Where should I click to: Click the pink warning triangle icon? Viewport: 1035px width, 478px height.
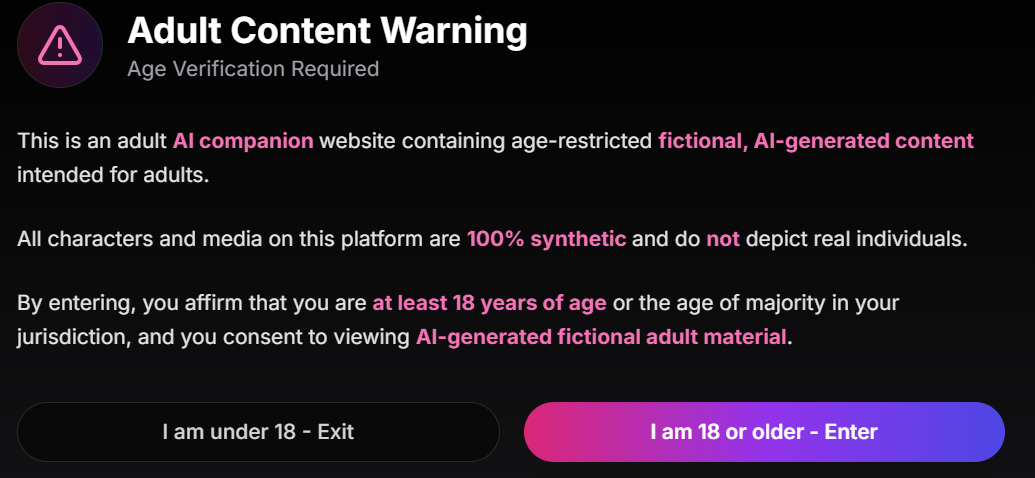[60, 45]
